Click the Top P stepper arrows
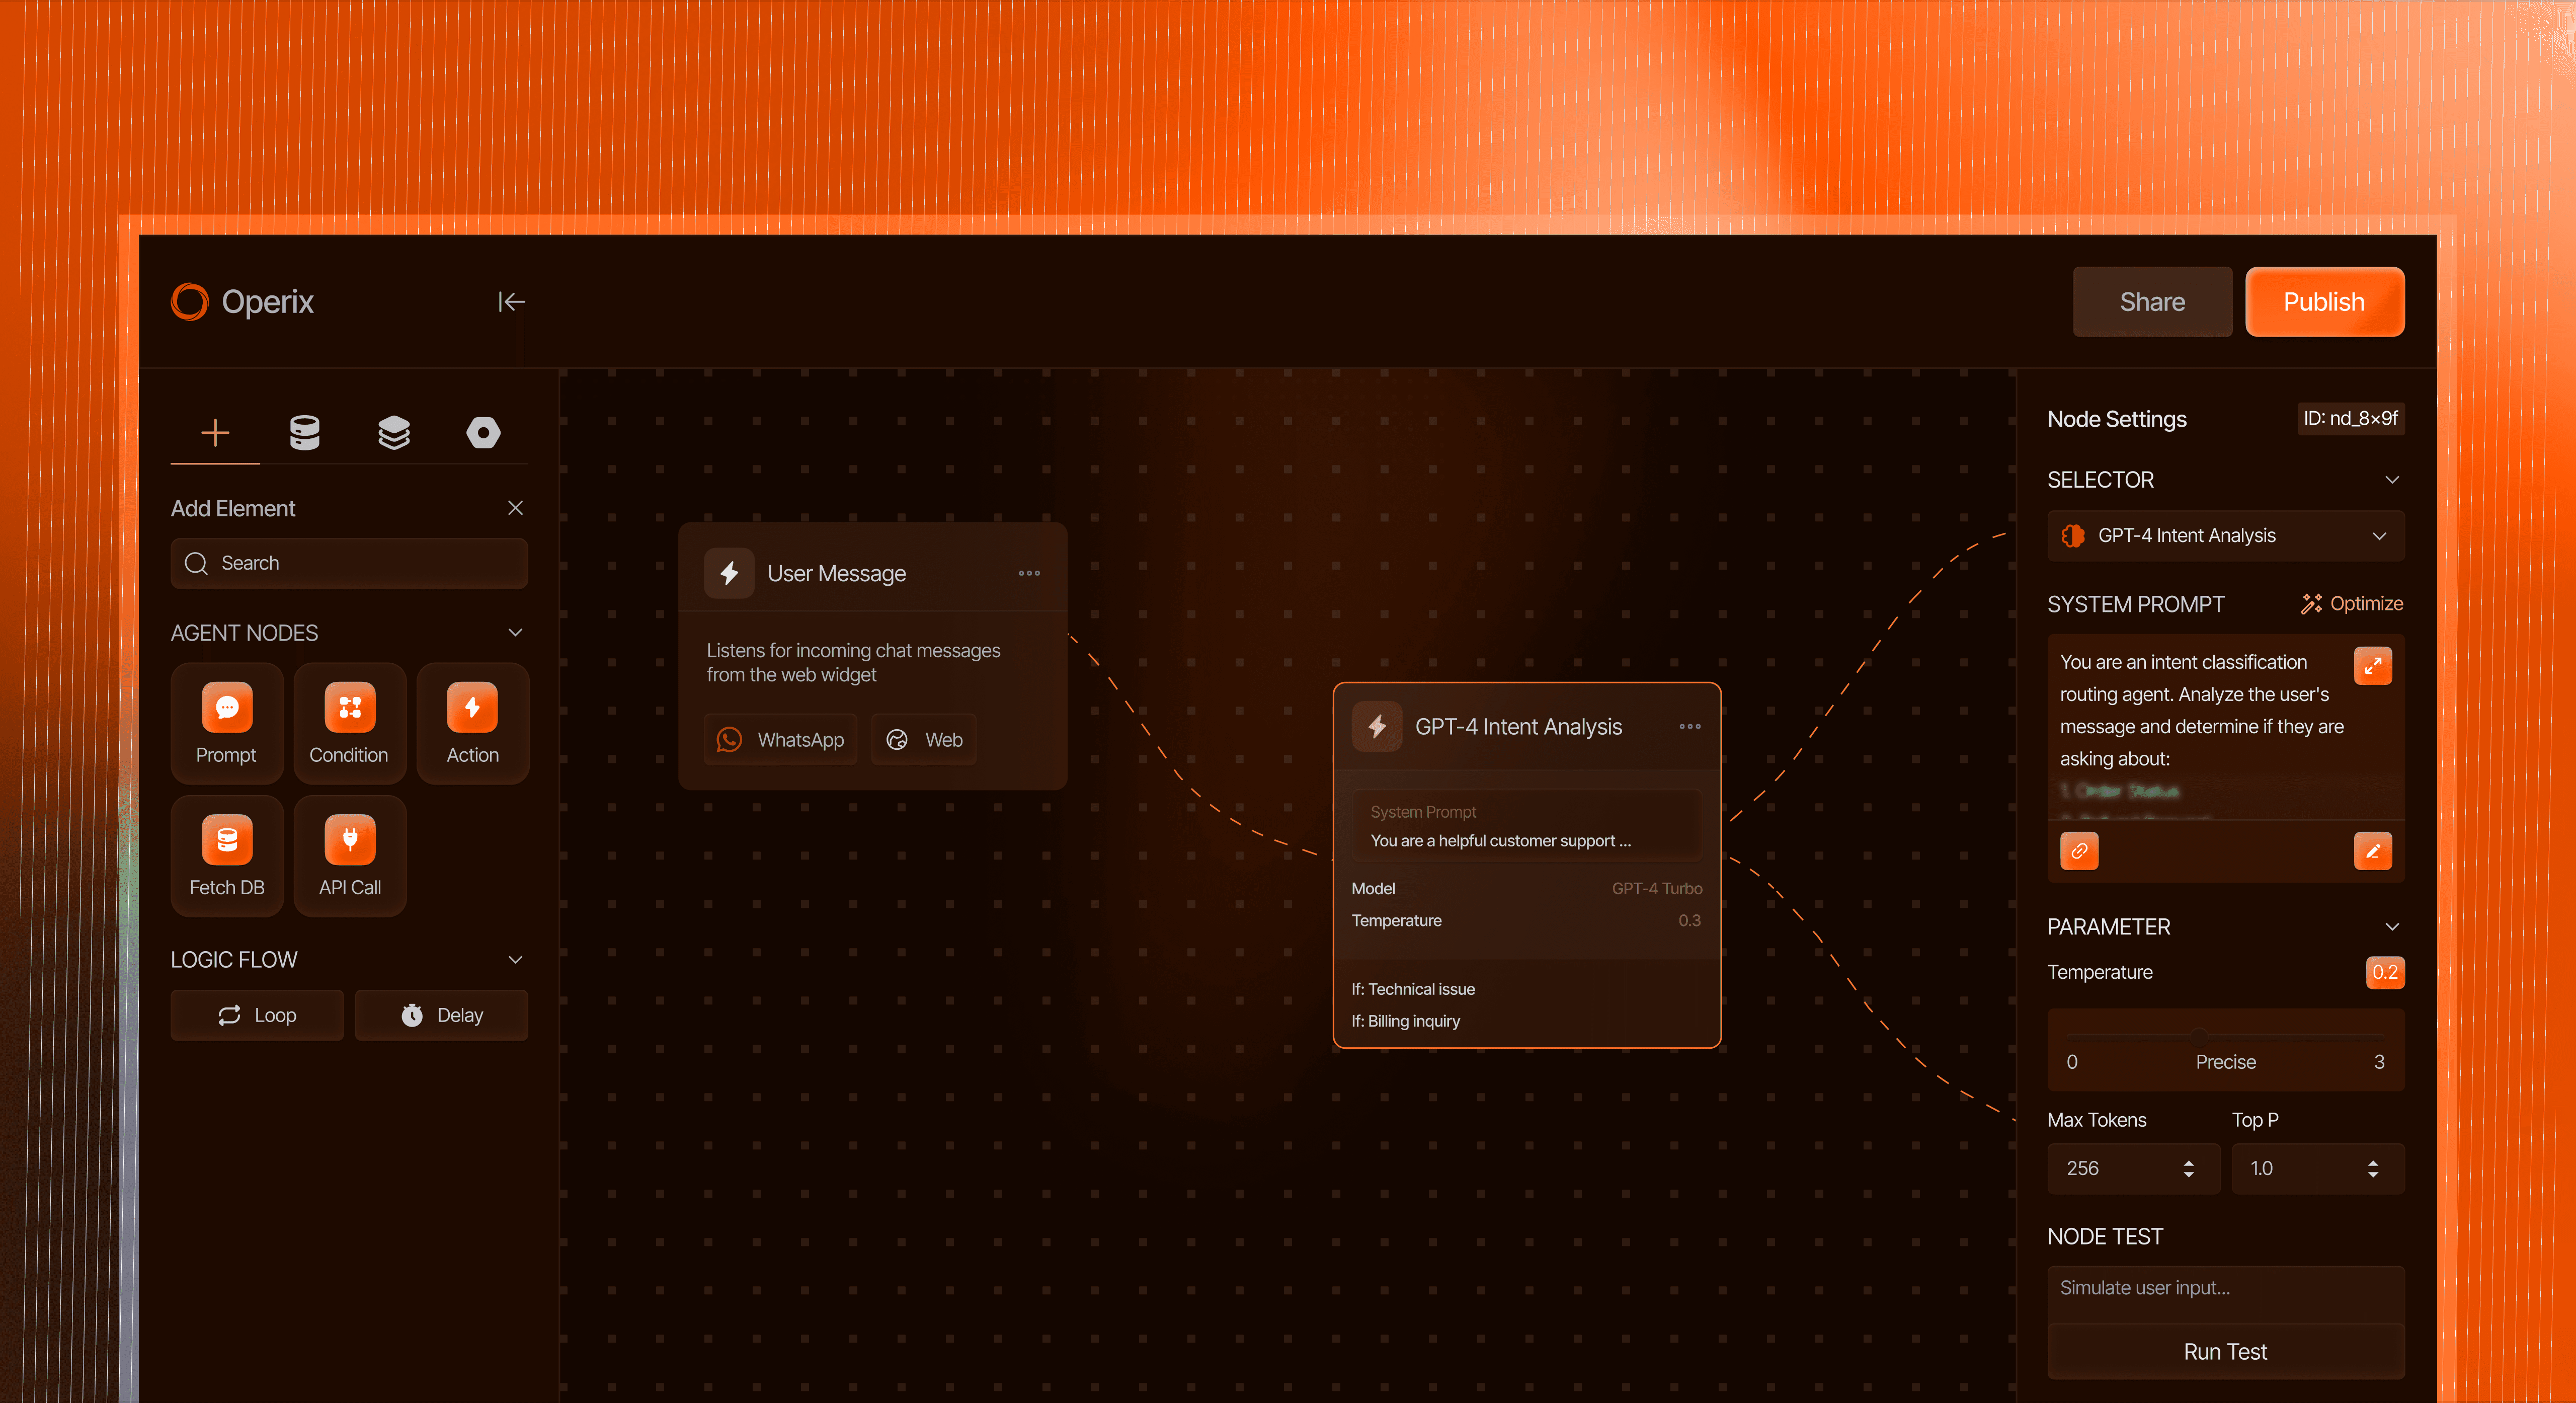The width and height of the screenshot is (2576, 1403). [x=2372, y=1169]
